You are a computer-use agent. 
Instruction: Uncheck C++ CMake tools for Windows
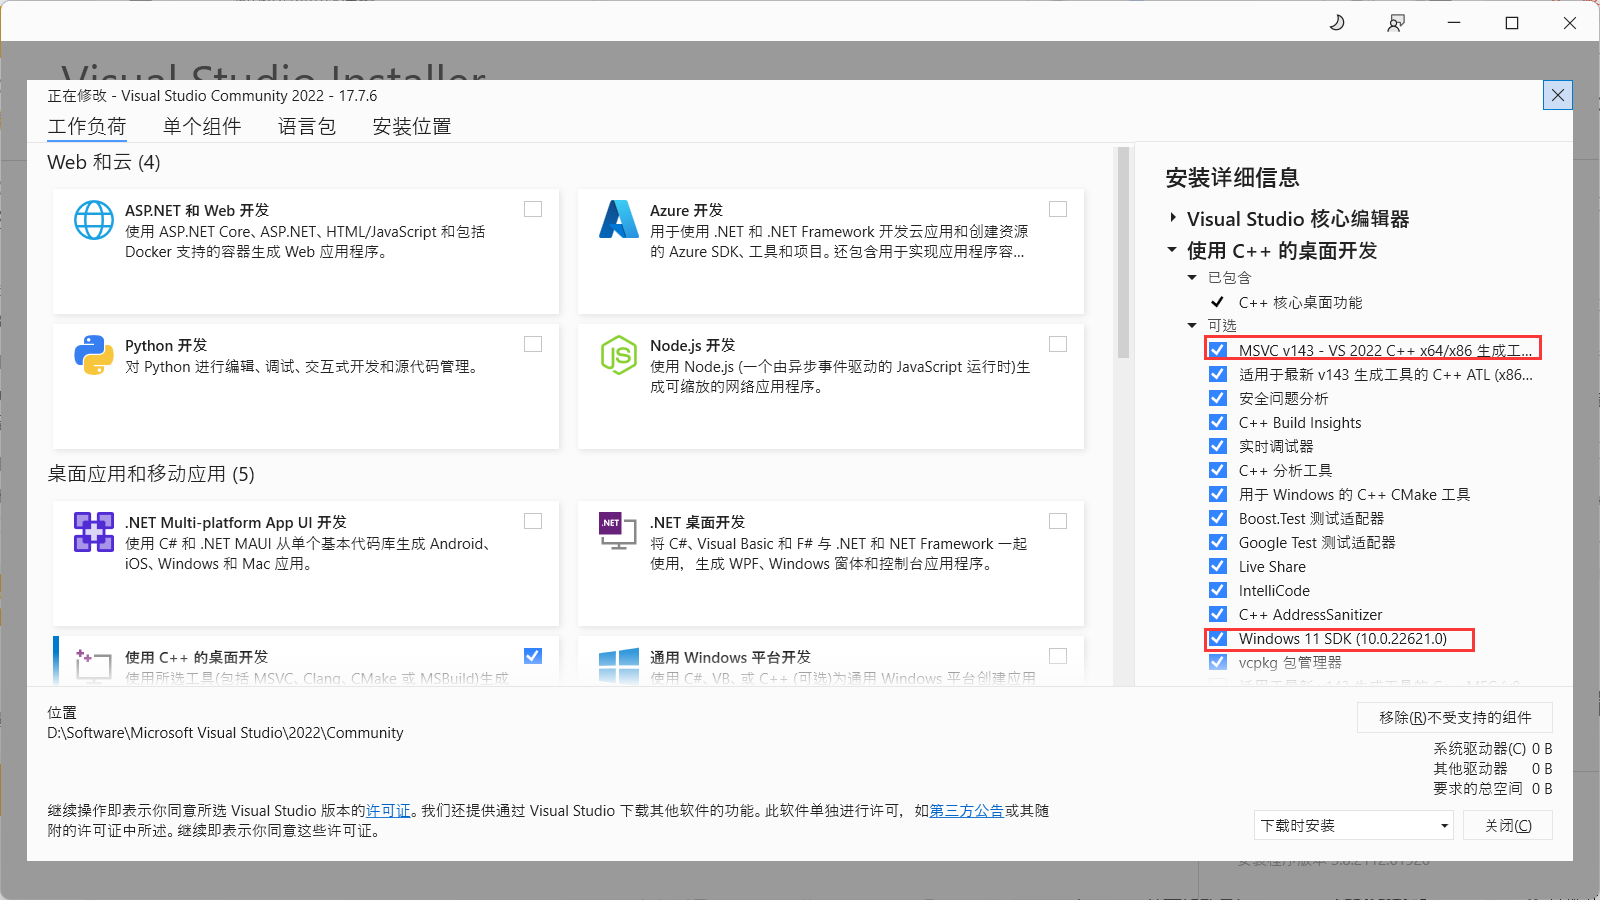[x=1218, y=494]
